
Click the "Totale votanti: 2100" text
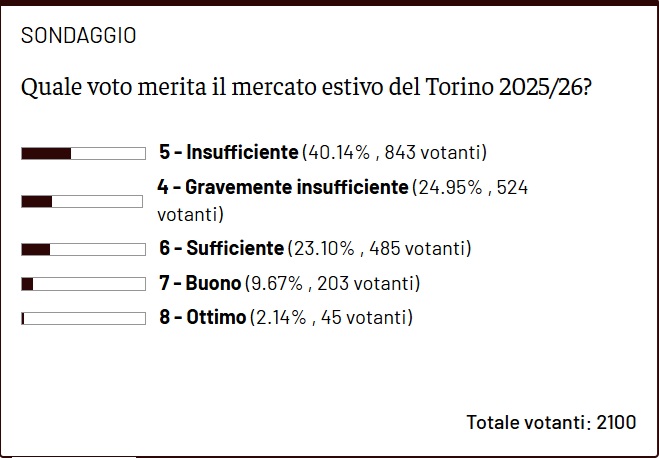point(551,422)
